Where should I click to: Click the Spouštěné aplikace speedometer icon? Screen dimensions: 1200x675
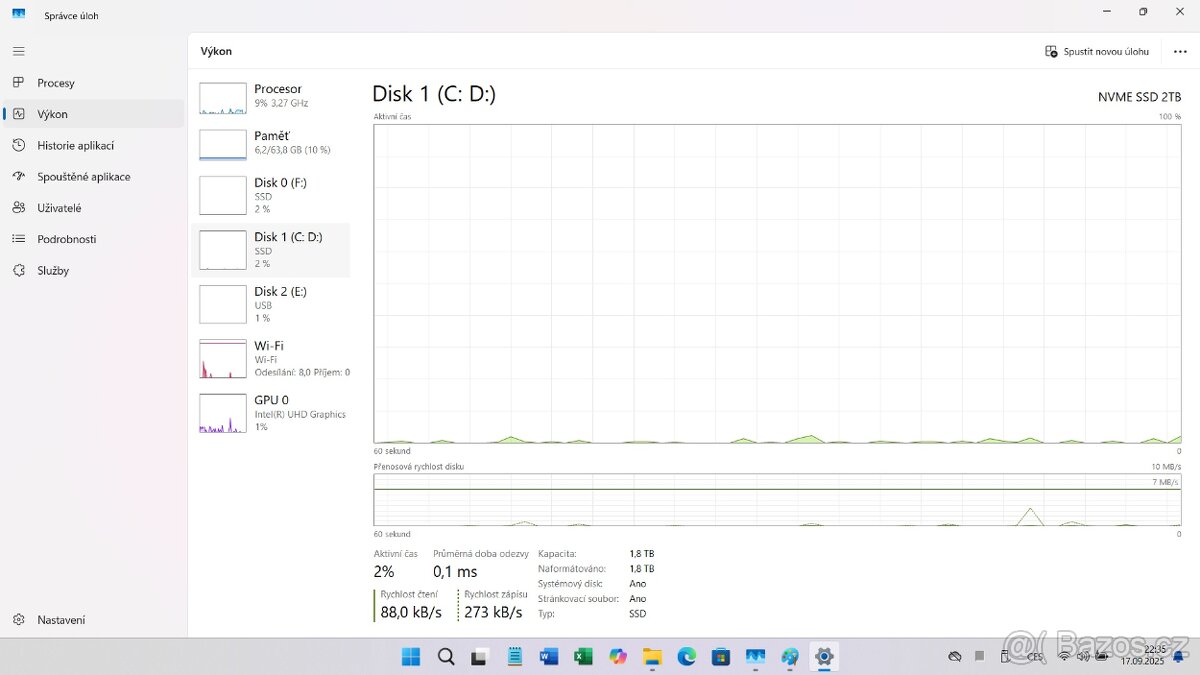coord(19,177)
